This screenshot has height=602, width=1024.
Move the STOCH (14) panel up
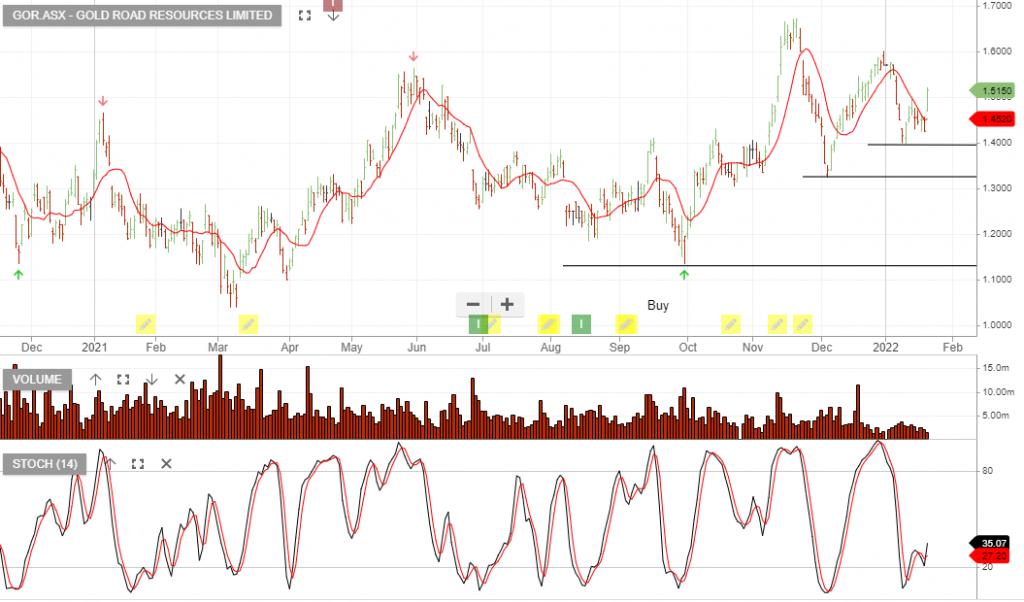[110, 464]
